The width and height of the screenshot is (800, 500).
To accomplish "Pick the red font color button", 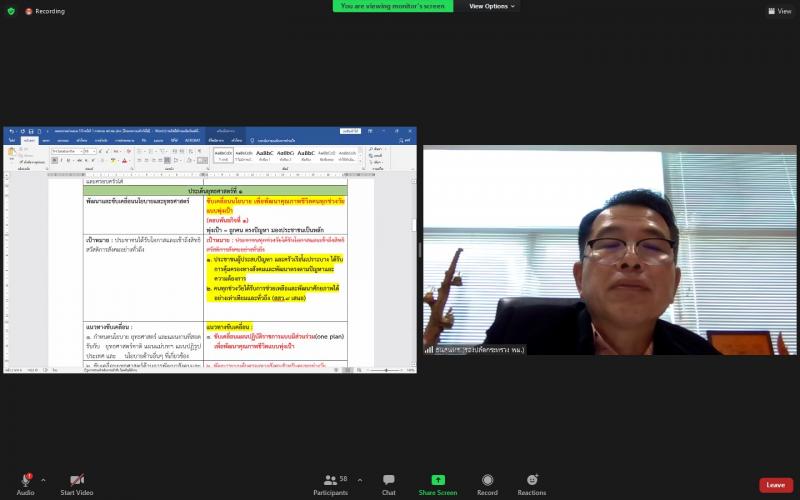I will (124, 161).
